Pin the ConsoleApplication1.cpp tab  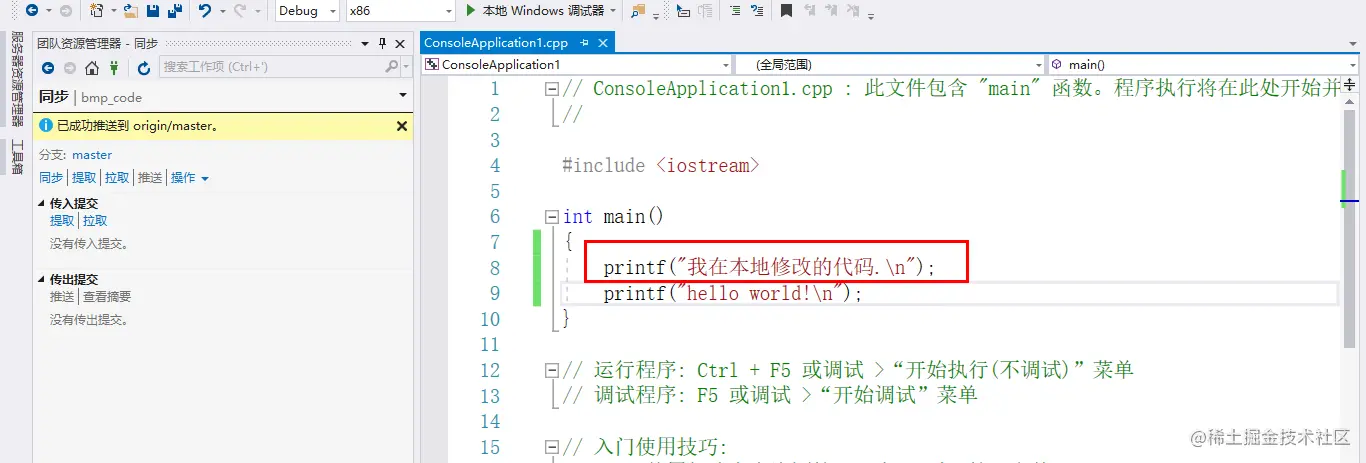pyautogui.click(x=585, y=43)
